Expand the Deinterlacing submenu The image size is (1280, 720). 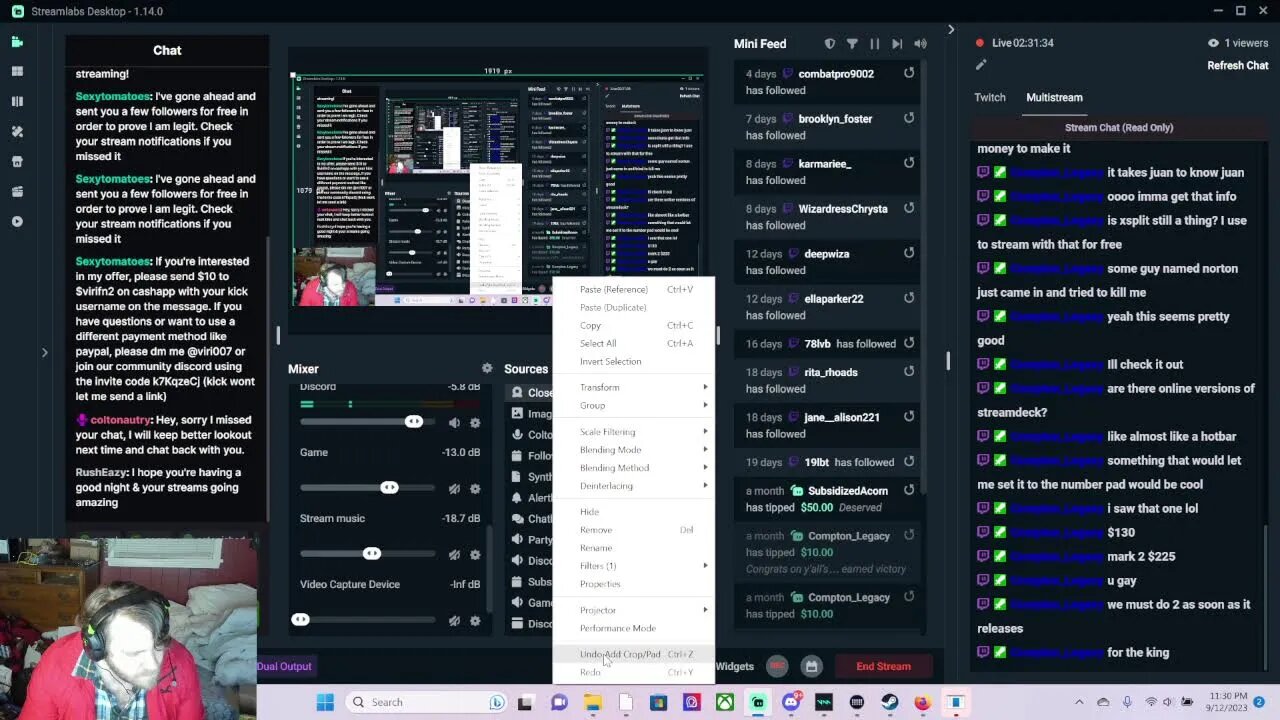pyautogui.click(x=634, y=486)
